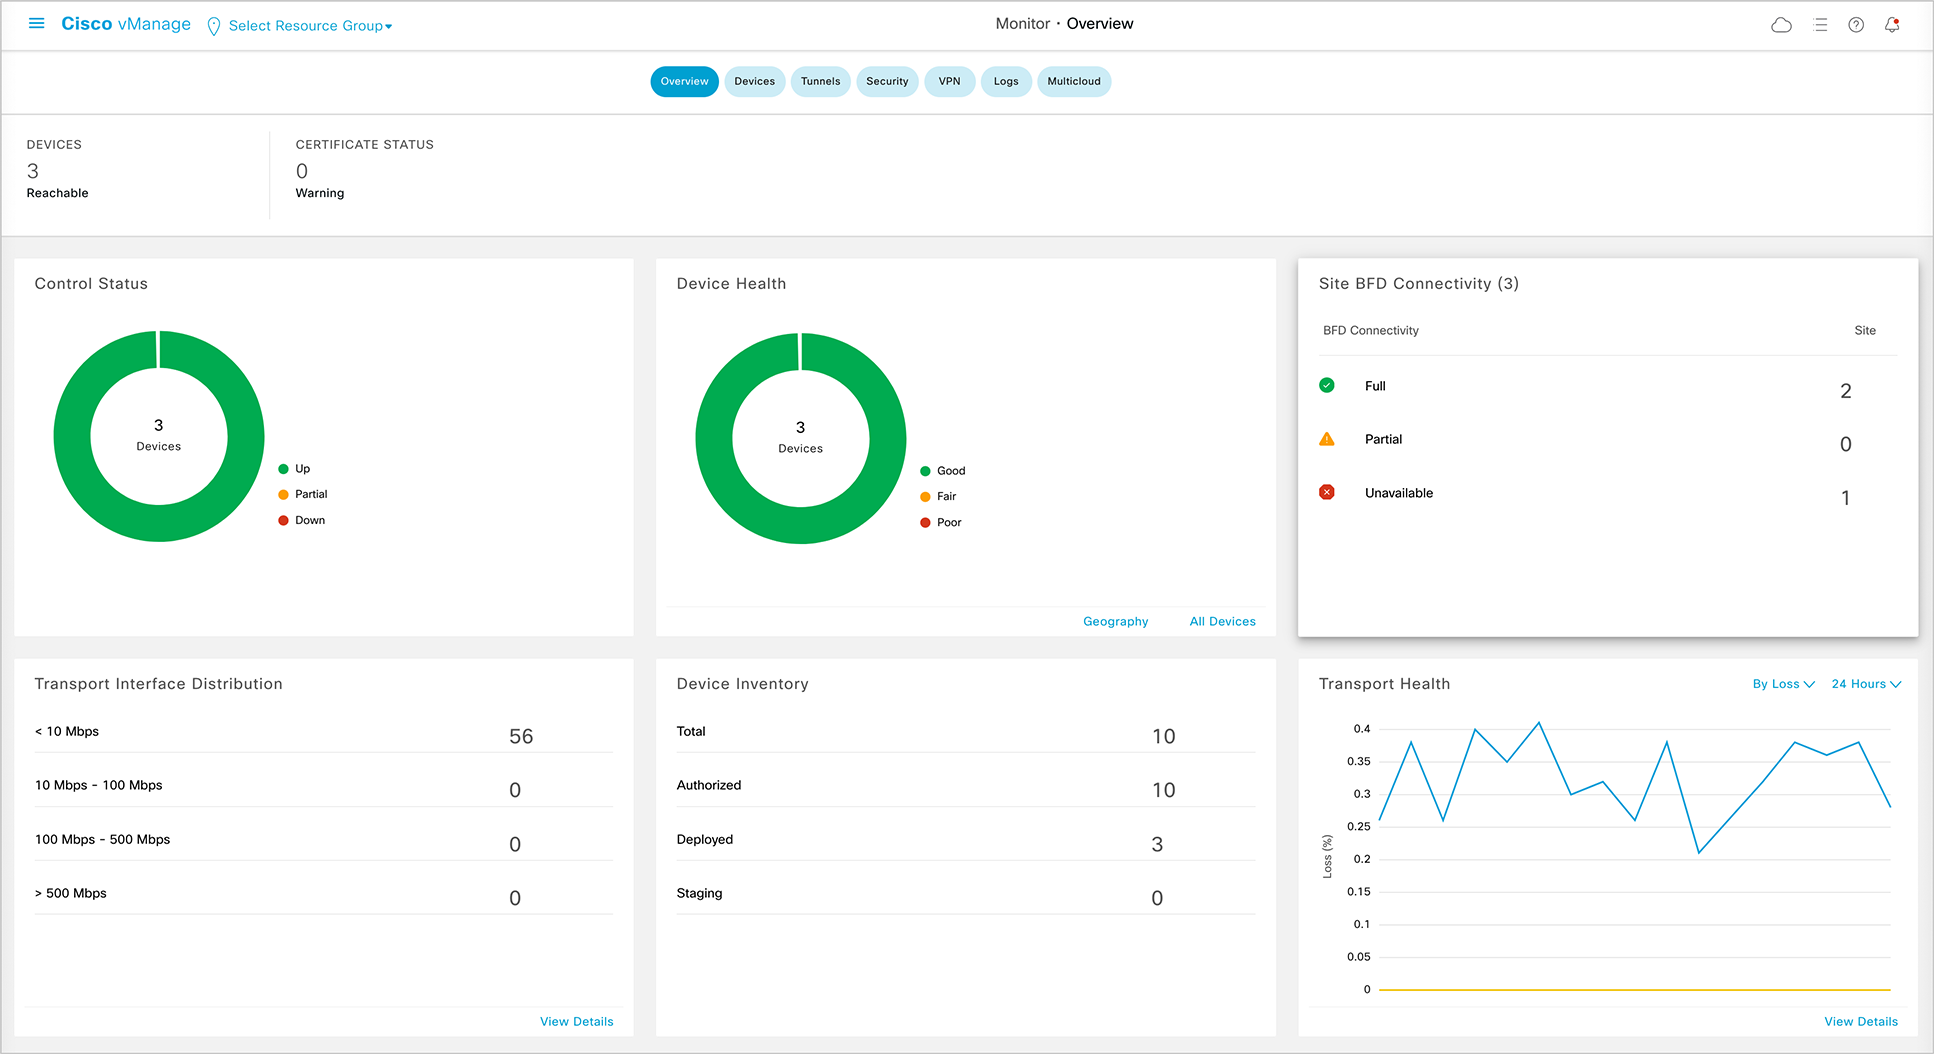Open the notifications bell icon

click(x=1892, y=25)
